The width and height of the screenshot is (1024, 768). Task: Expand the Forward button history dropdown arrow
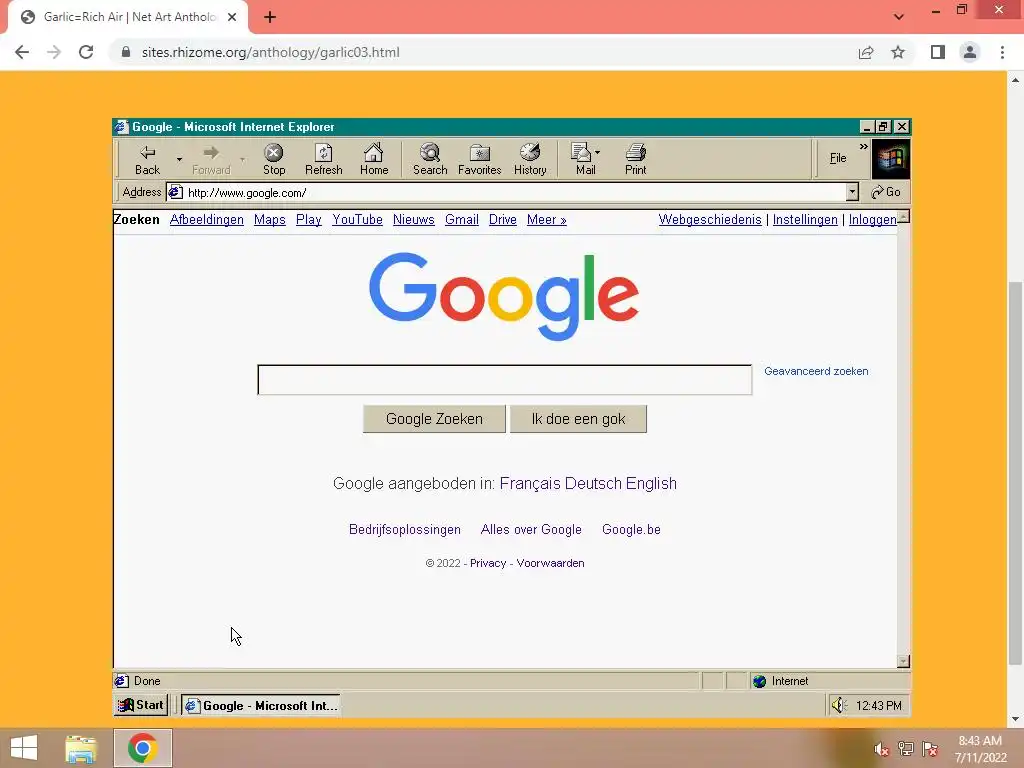[242, 159]
